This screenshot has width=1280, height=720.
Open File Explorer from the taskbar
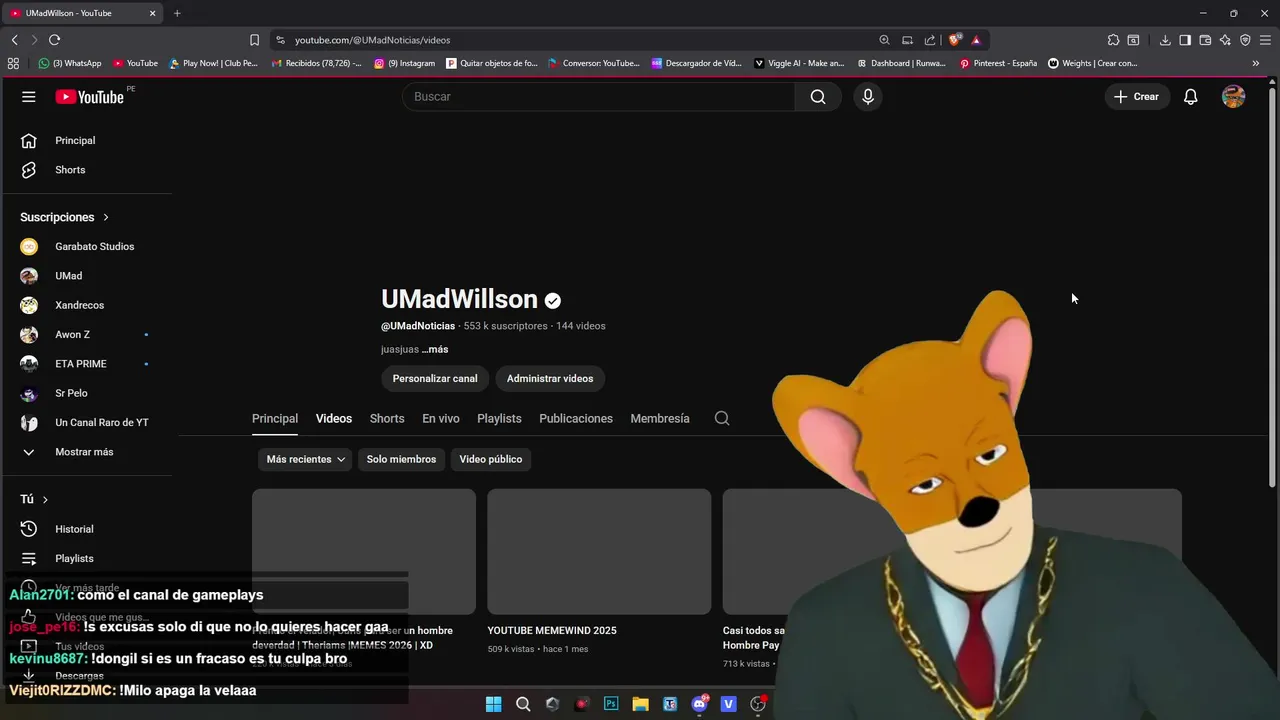point(640,704)
